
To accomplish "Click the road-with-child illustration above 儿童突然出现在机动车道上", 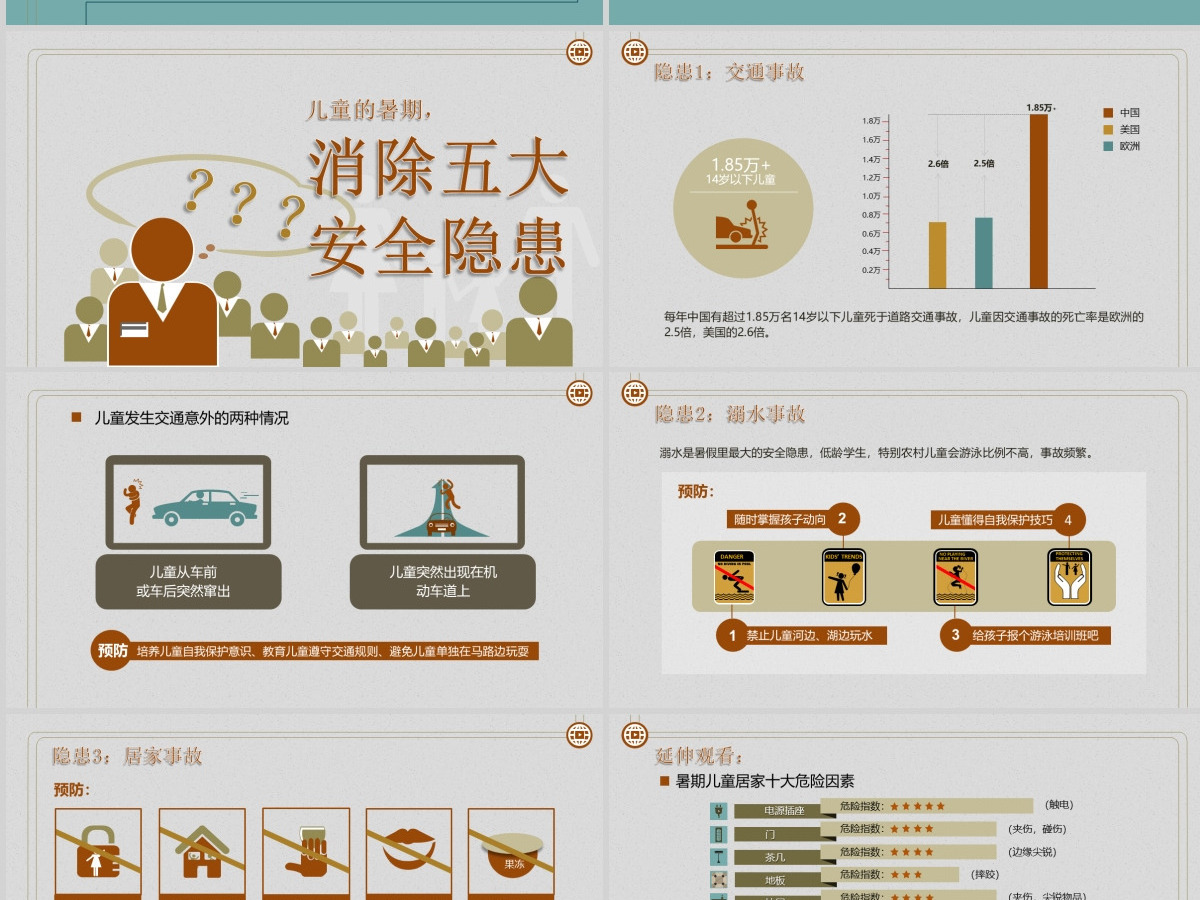I will point(442,502).
